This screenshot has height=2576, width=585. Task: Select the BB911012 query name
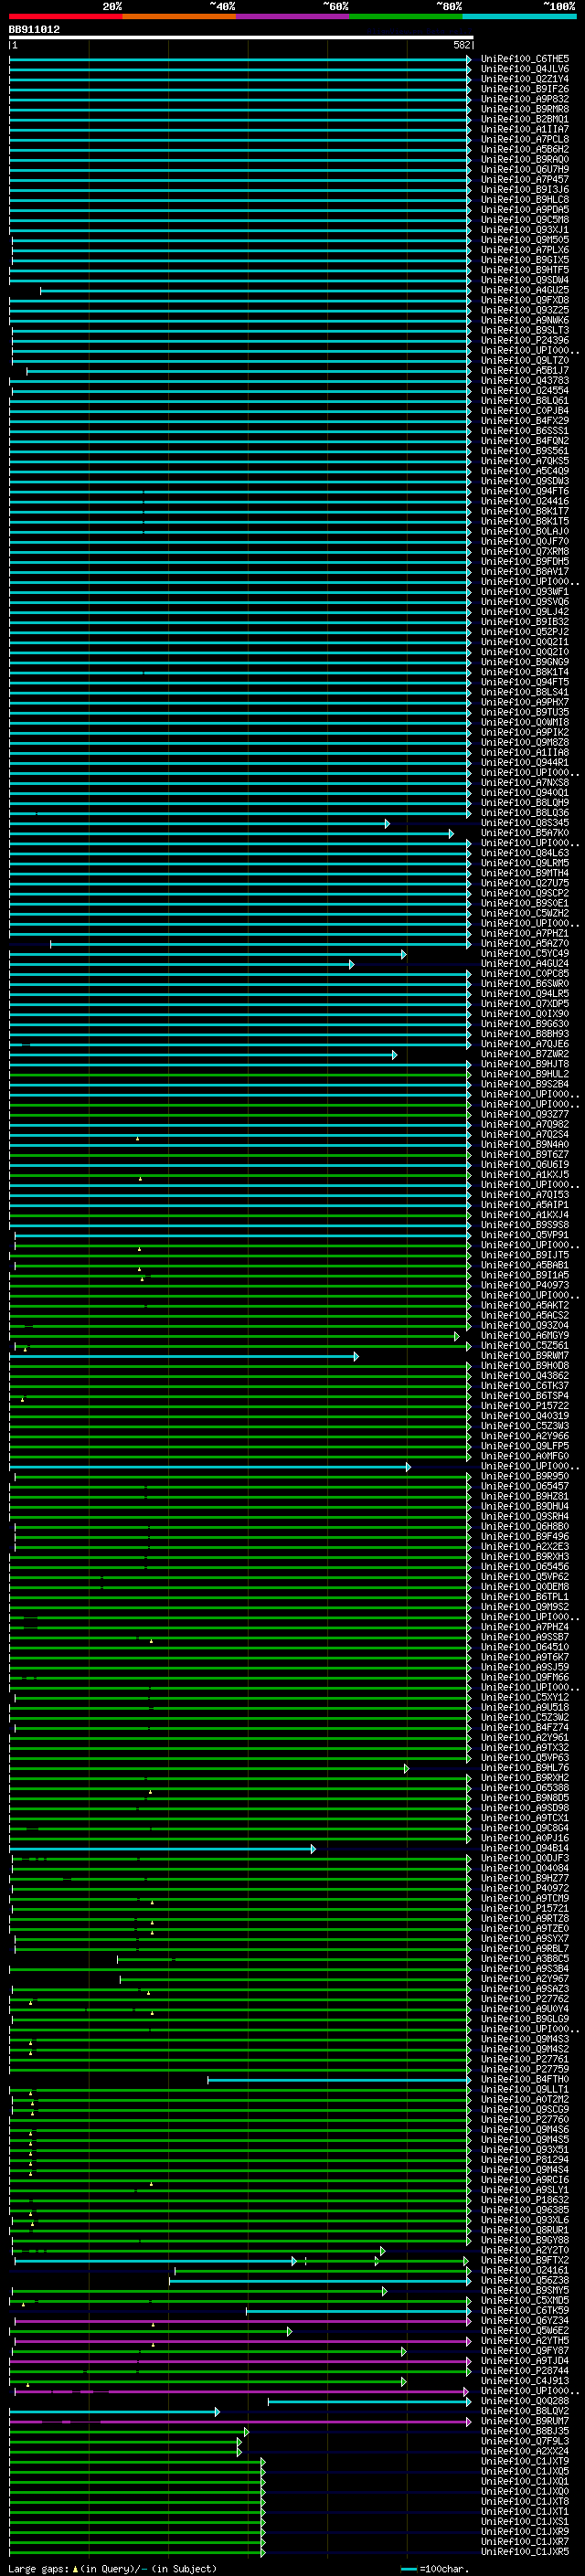tap(34, 30)
